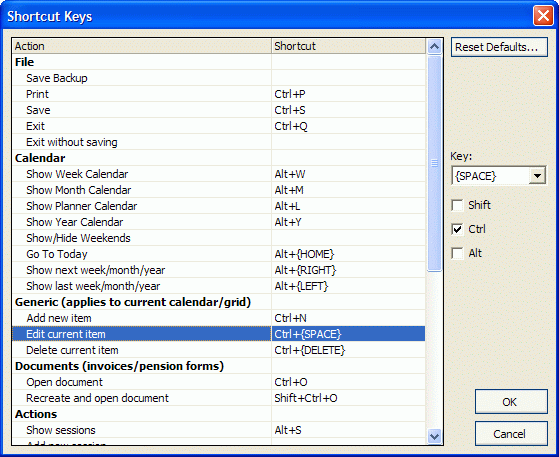Select the Exit action row
This screenshot has height=457, width=559.
pos(219,126)
